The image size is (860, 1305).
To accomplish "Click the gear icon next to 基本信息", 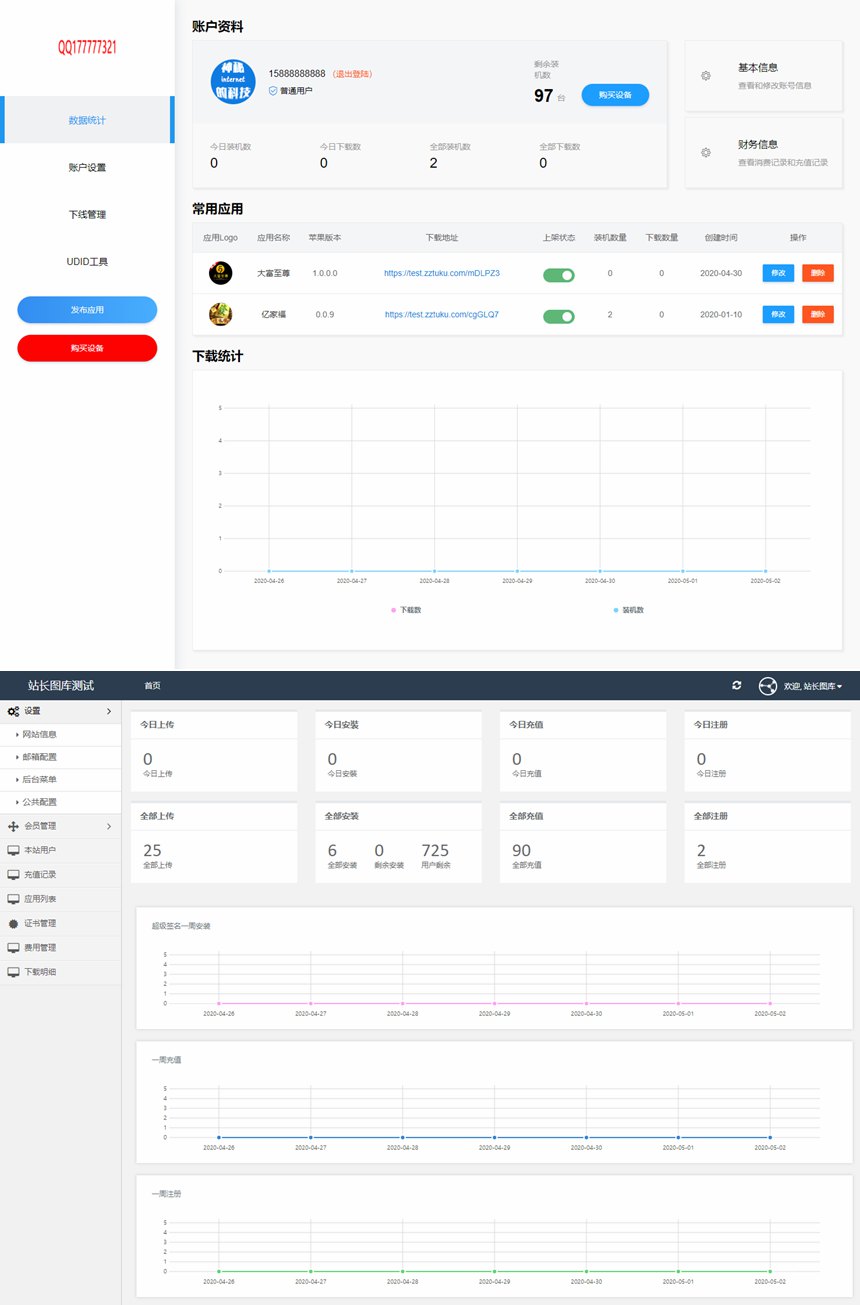I will click(706, 76).
